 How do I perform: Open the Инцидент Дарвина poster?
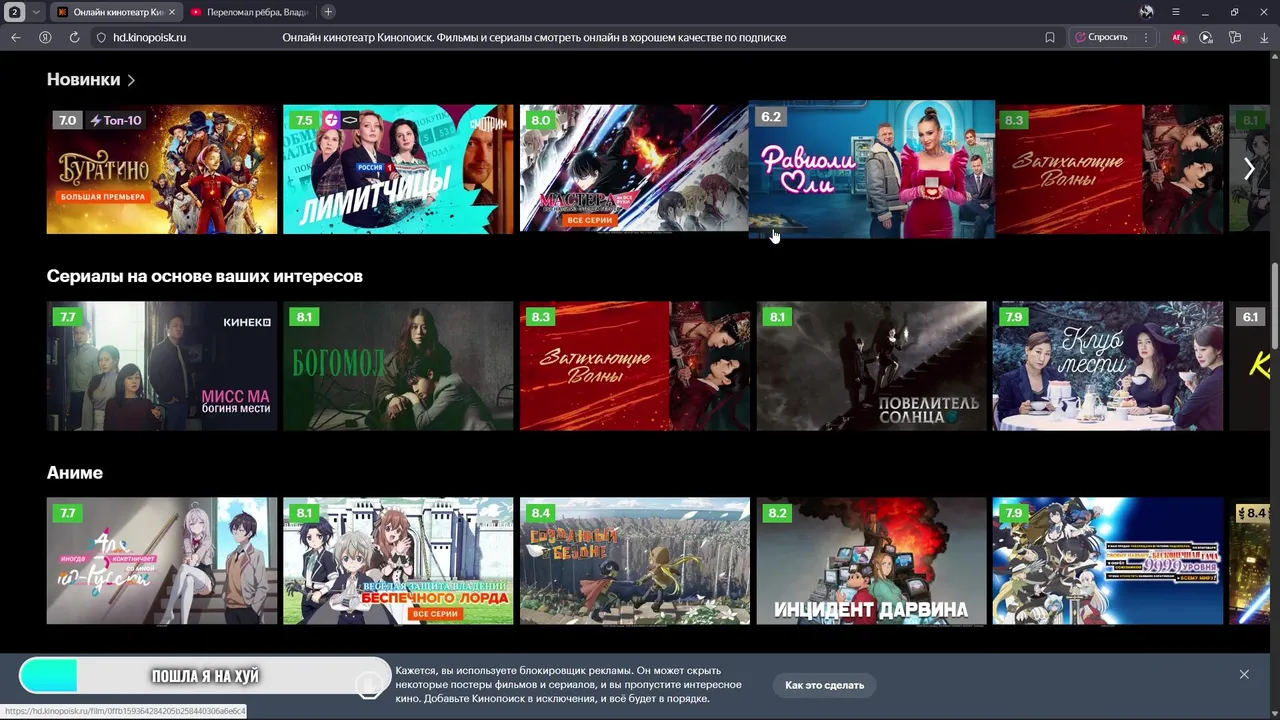[x=871, y=561]
